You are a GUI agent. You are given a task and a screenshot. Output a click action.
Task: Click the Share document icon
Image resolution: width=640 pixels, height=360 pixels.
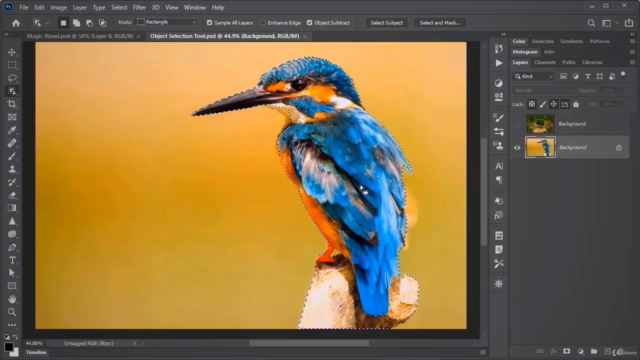click(x=629, y=23)
